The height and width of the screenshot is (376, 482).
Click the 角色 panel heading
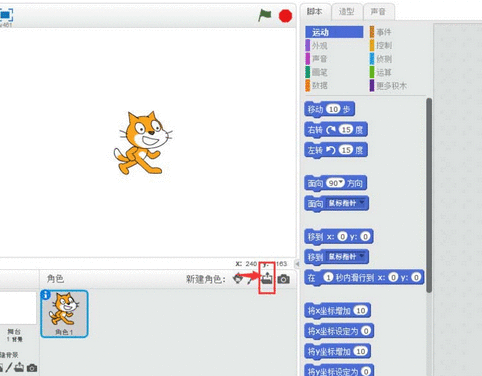coord(55,278)
